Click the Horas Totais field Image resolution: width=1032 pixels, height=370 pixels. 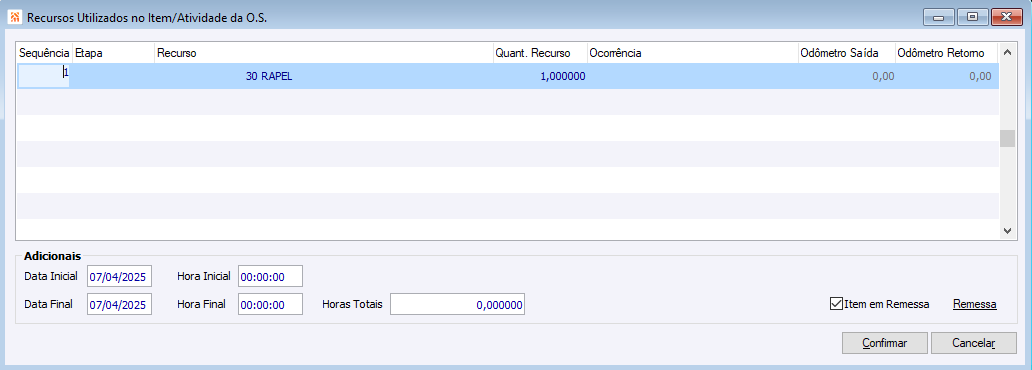pyautogui.click(x=457, y=304)
